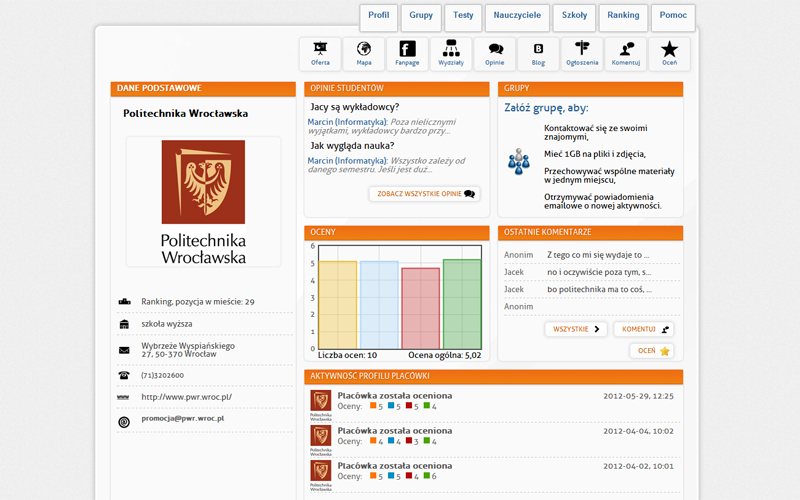
Task: Click the address Wybrzeże Wyspiańskiego text
Action: [x=188, y=349]
